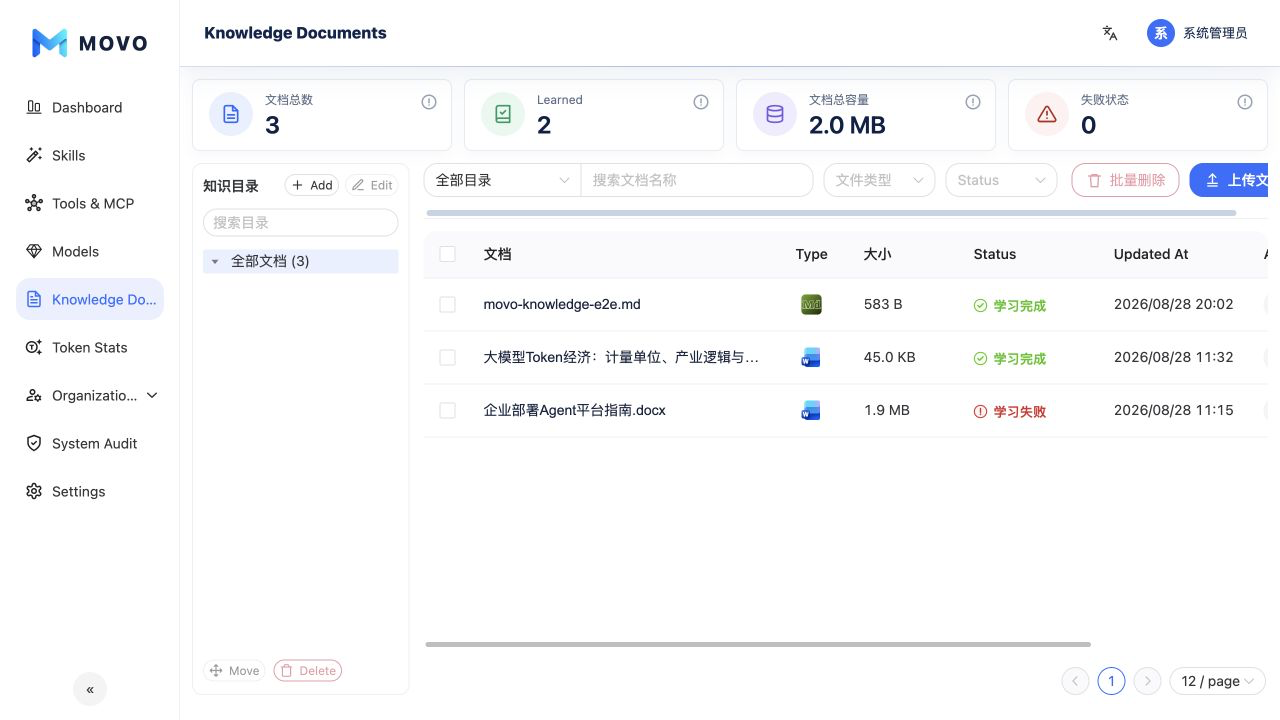Click the checklist icon in Learned card
1280x720 pixels.
click(x=503, y=114)
